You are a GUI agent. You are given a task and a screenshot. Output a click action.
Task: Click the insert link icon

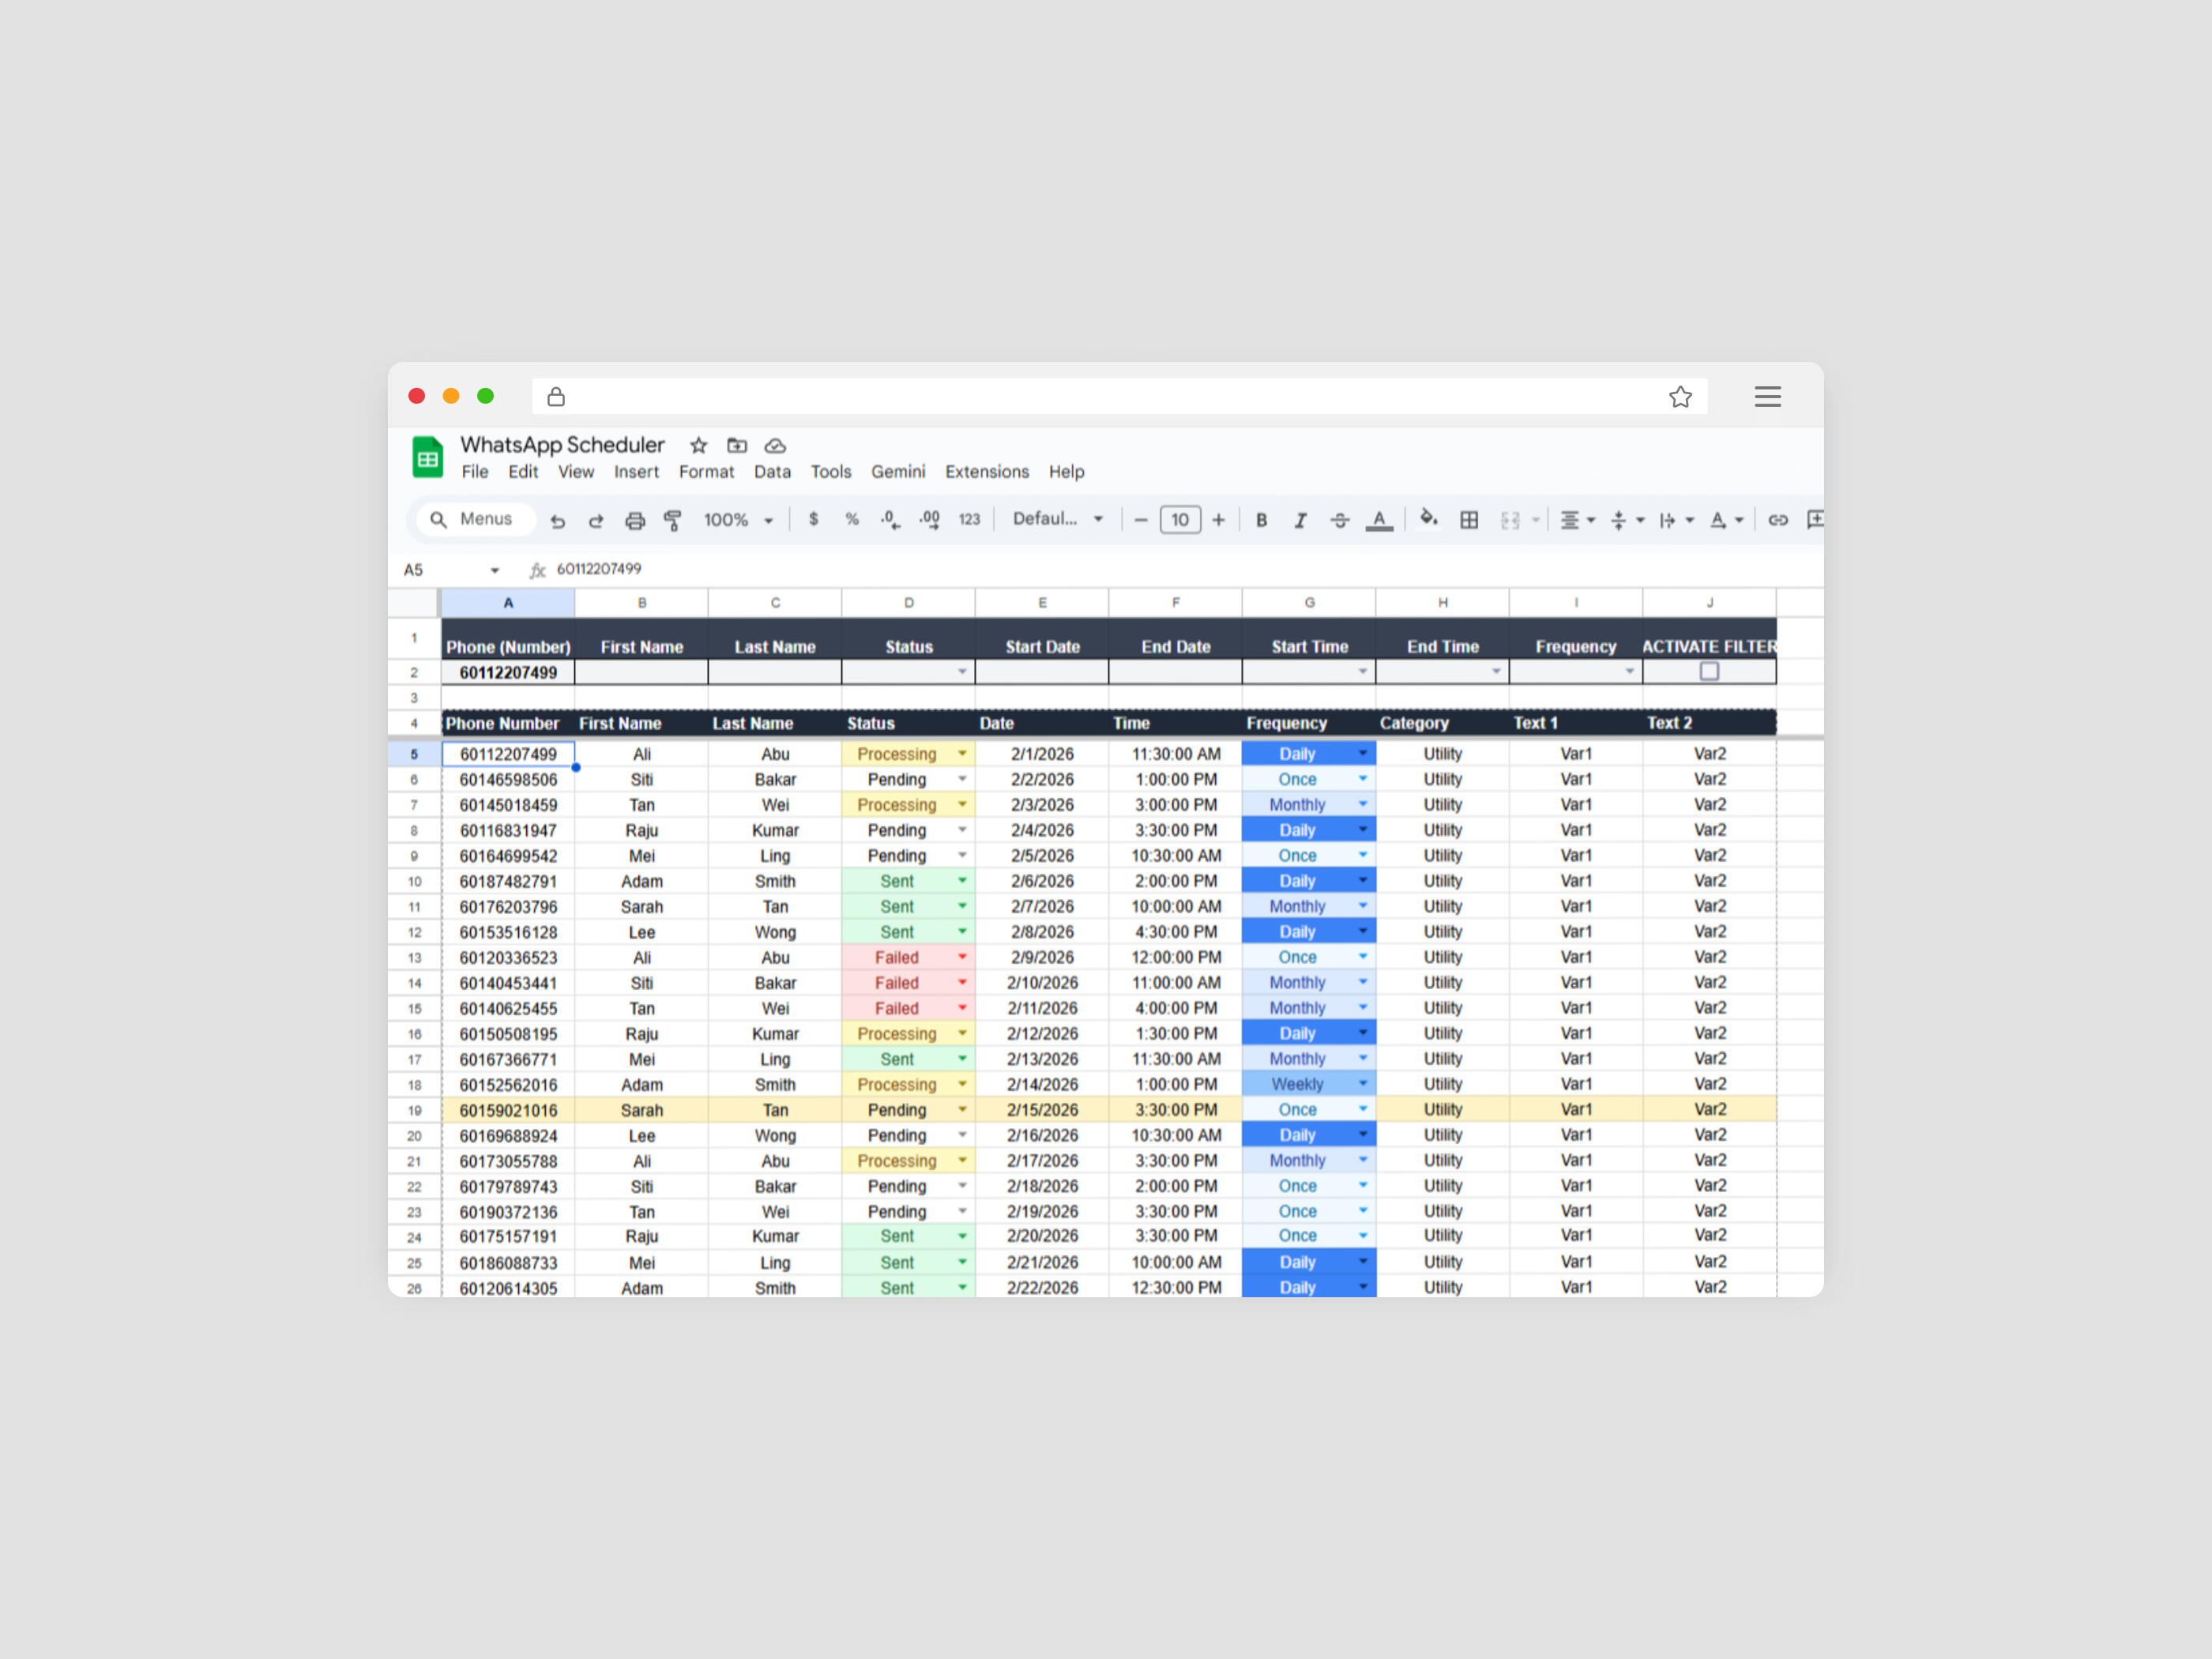[x=1777, y=520]
